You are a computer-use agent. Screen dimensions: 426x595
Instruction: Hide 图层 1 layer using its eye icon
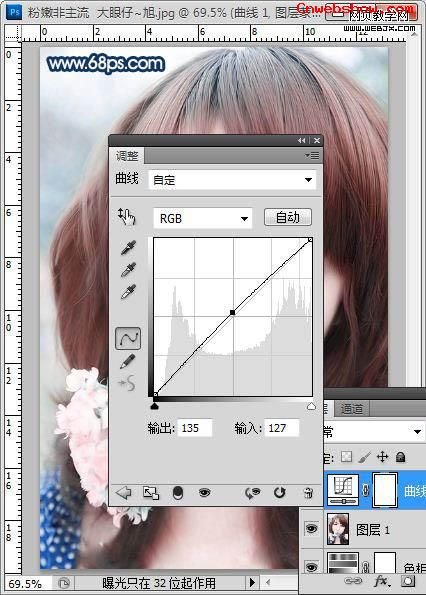point(311,529)
